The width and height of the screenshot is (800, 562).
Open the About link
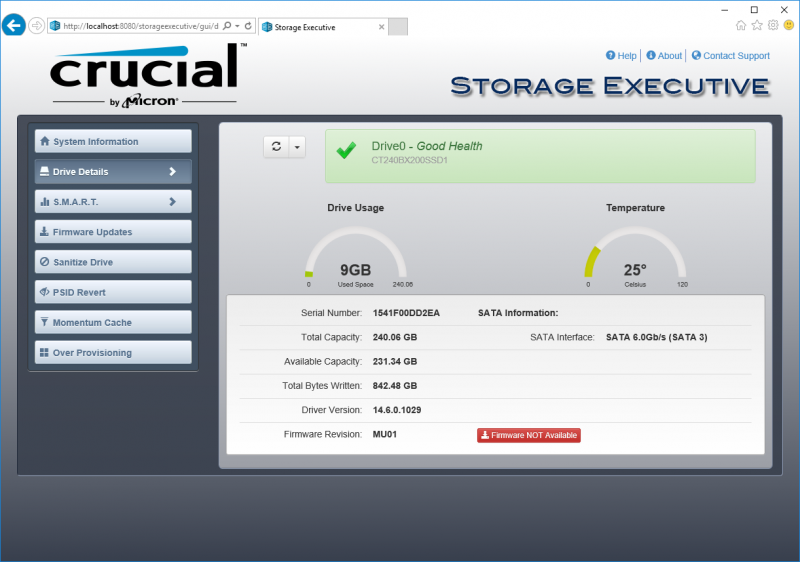[669, 56]
